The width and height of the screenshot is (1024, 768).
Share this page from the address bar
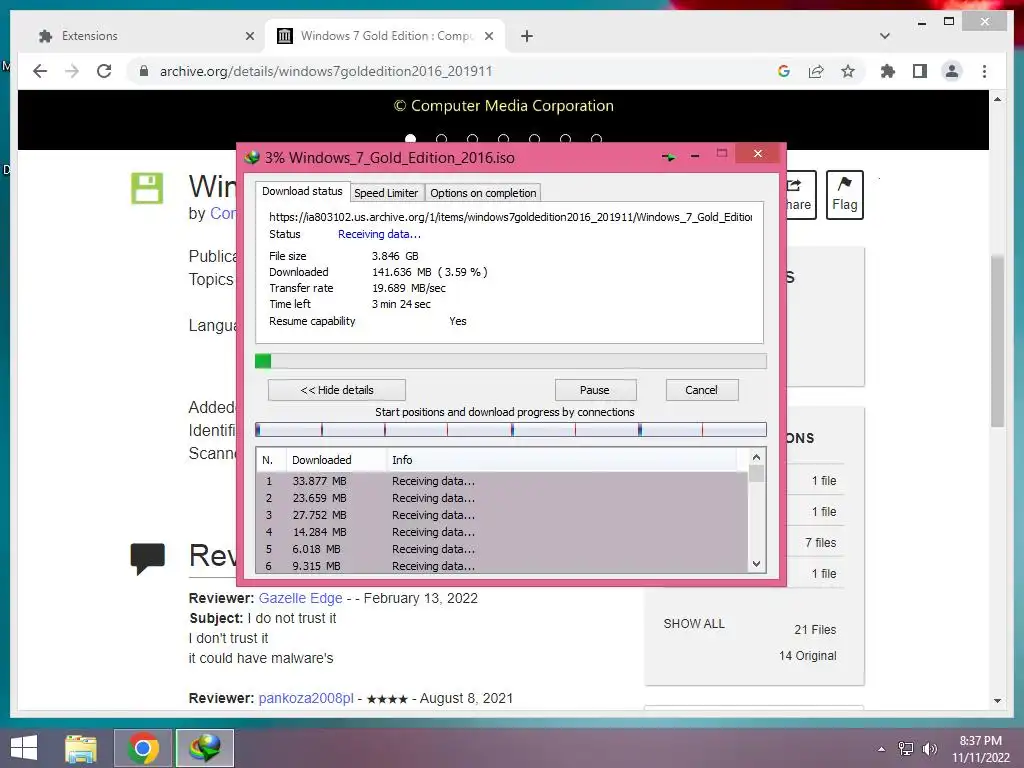tap(816, 71)
